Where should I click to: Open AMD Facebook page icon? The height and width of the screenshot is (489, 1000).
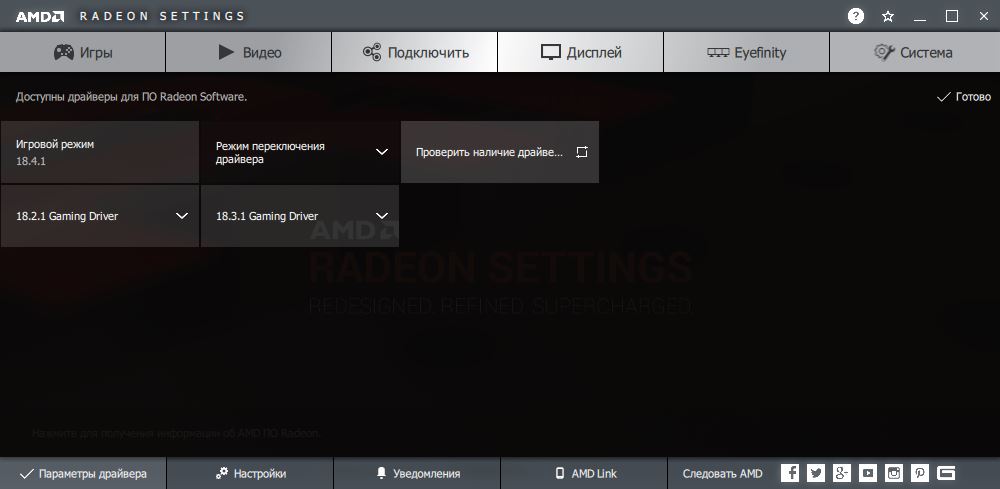pyautogui.click(x=790, y=473)
